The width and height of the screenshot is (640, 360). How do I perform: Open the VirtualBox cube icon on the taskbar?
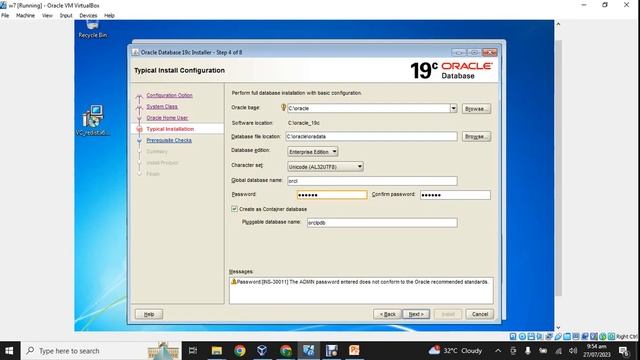tap(262, 351)
